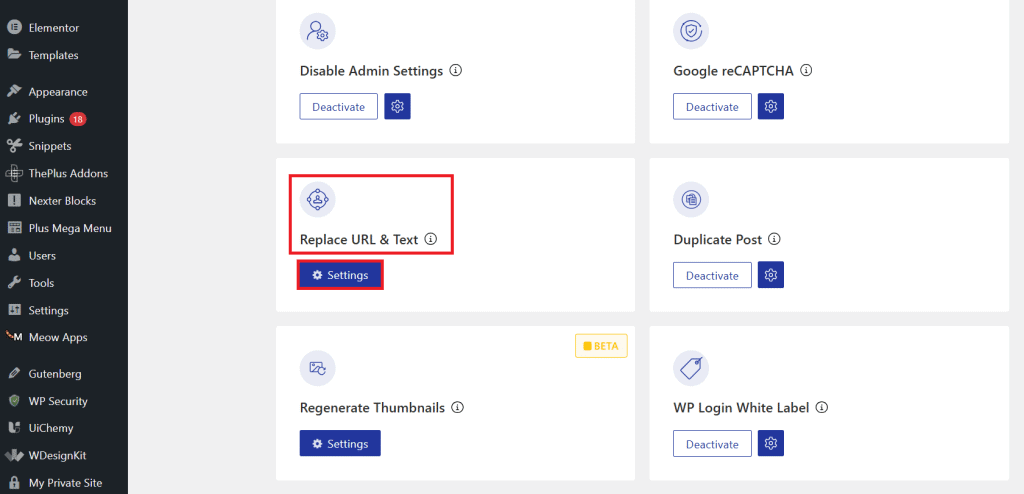The image size is (1024, 494).
Task: Deactivate WP Login White Label feature
Action: pos(712,444)
